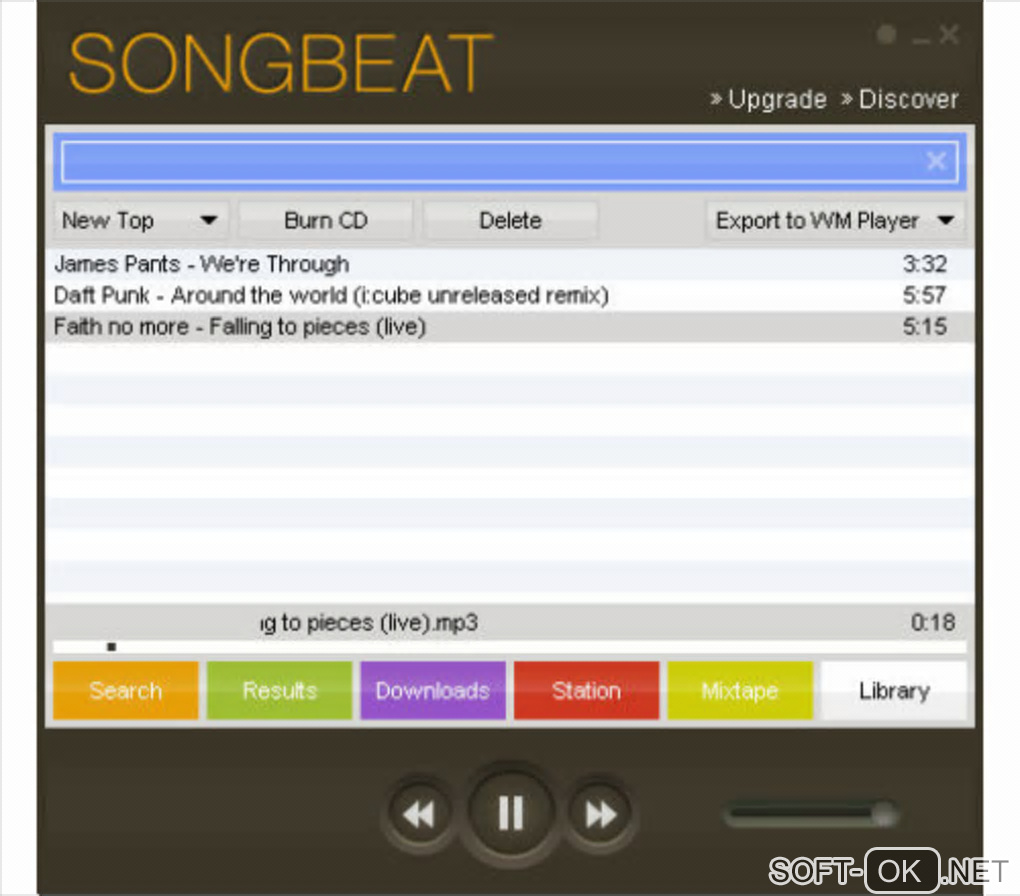The height and width of the screenshot is (896, 1020).
Task: Select Daft Punk - Around the world track
Action: [x=510, y=295]
